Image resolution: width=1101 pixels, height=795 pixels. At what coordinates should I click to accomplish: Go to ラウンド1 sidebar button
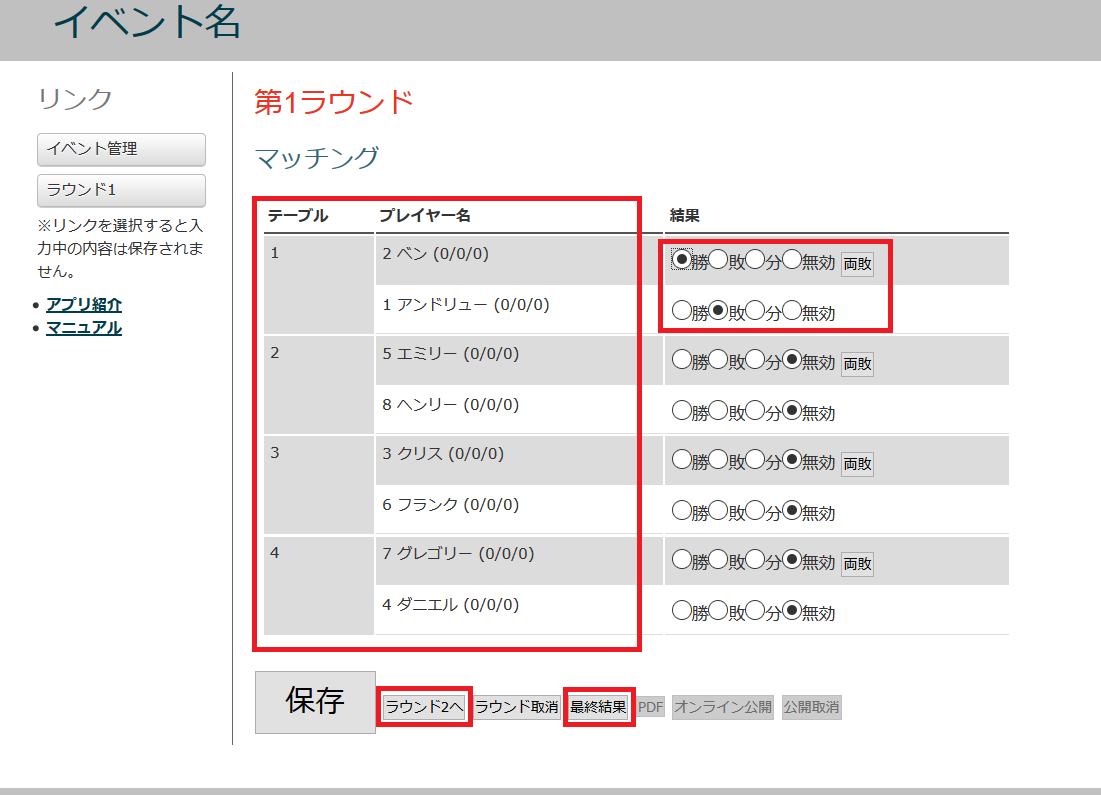[x=121, y=190]
